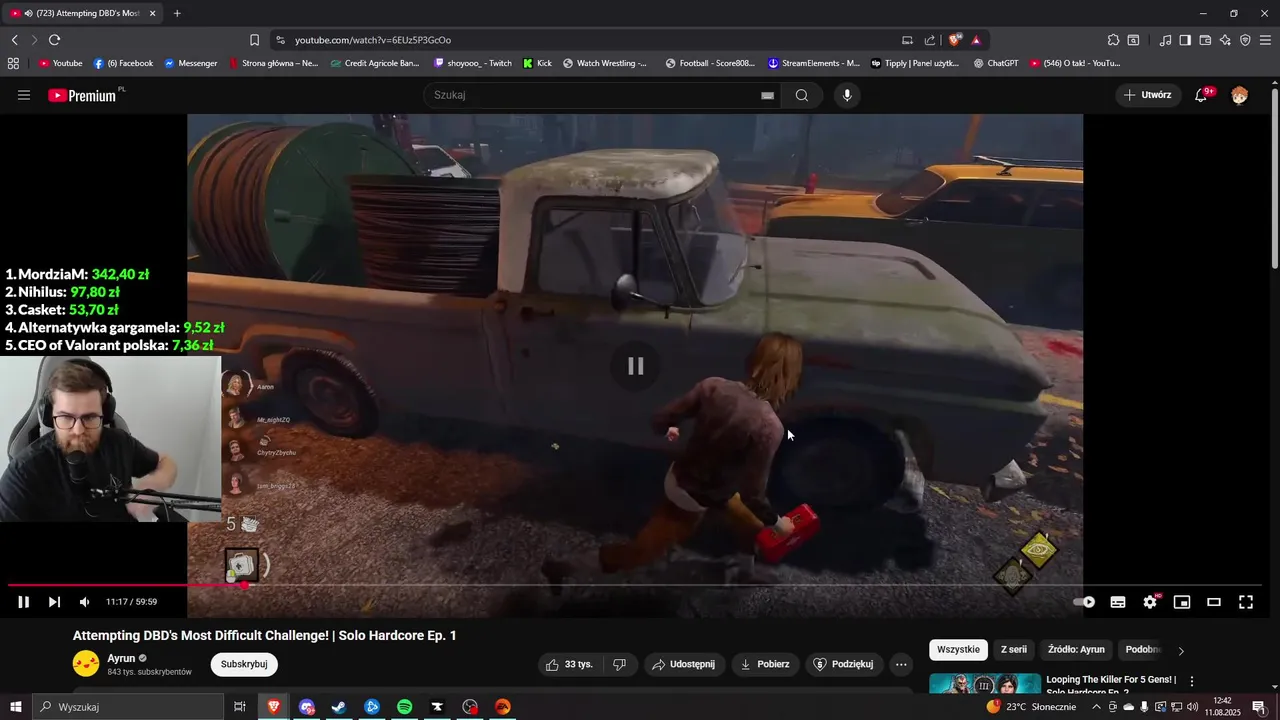Viewport: 1280px width, 720px height.
Task: Show hidden system tray icons
Action: (1096, 707)
